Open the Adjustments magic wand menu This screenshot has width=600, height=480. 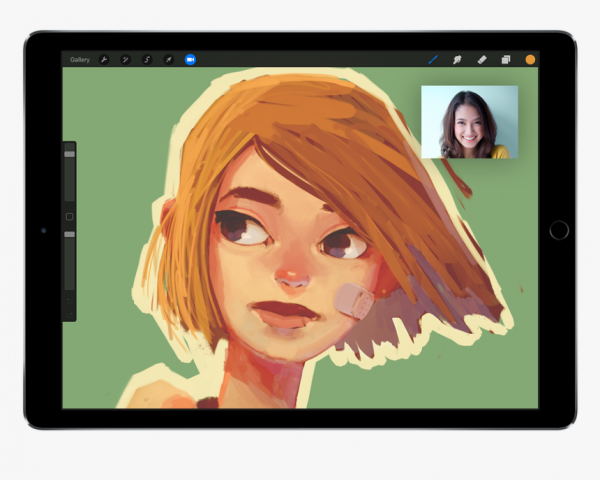[x=126, y=60]
